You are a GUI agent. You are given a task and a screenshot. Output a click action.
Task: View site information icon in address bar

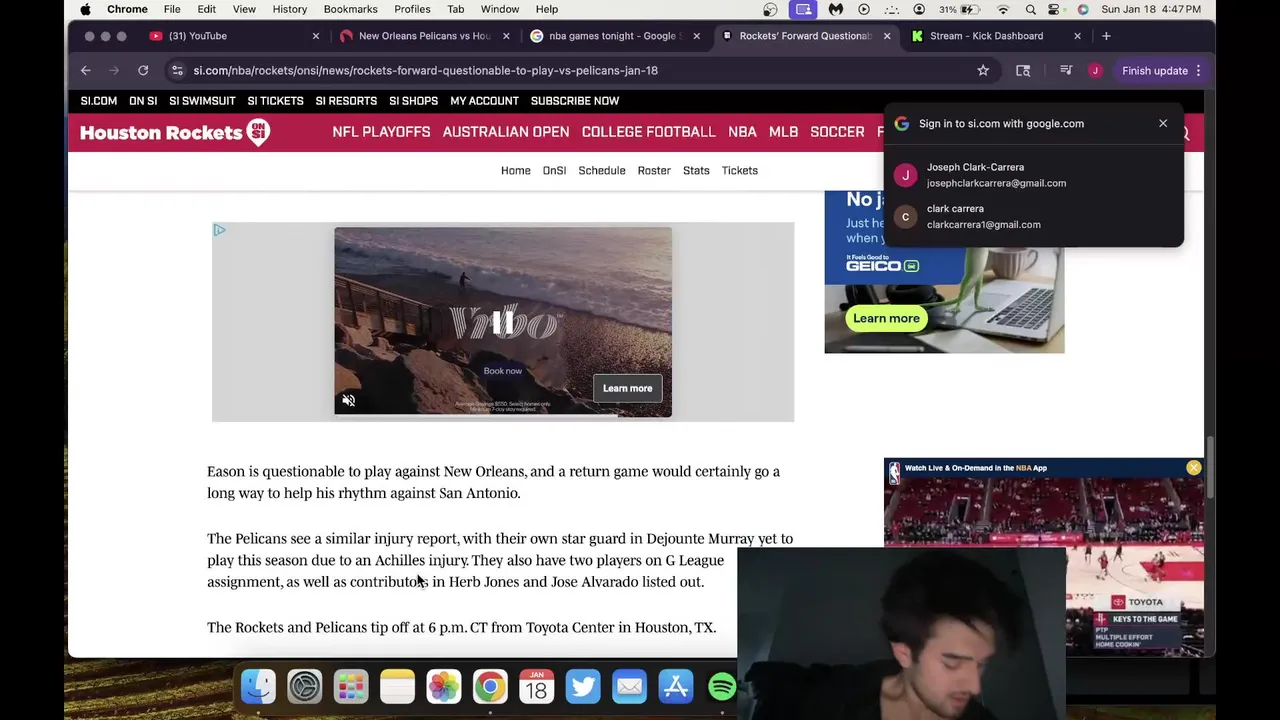point(177,70)
